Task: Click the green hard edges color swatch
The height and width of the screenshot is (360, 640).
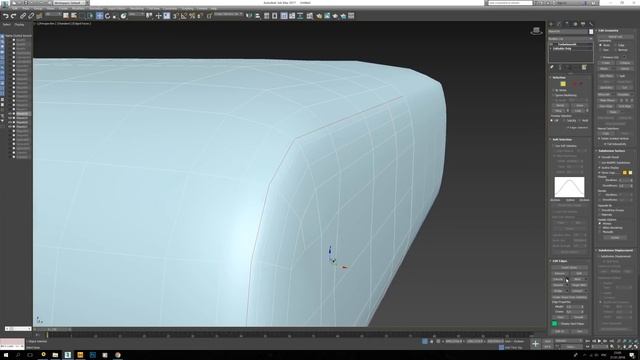Action: [x=555, y=324]
